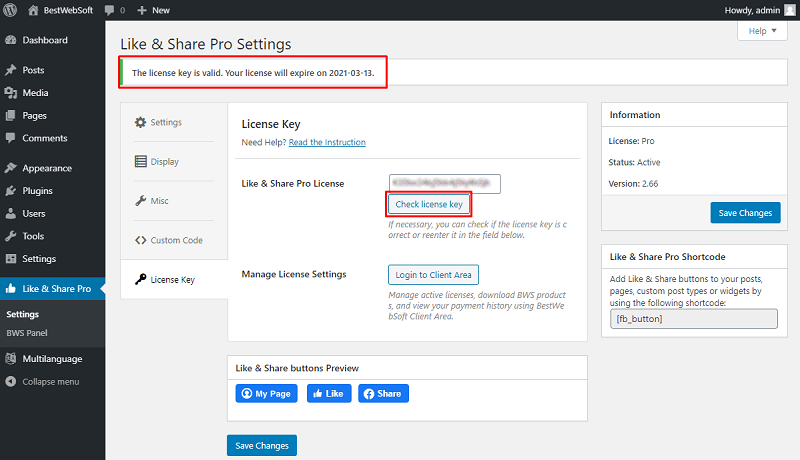This screenshot has height=460, width=800.
Task: Expand the Help dropdown
Action: pos(762,31)
